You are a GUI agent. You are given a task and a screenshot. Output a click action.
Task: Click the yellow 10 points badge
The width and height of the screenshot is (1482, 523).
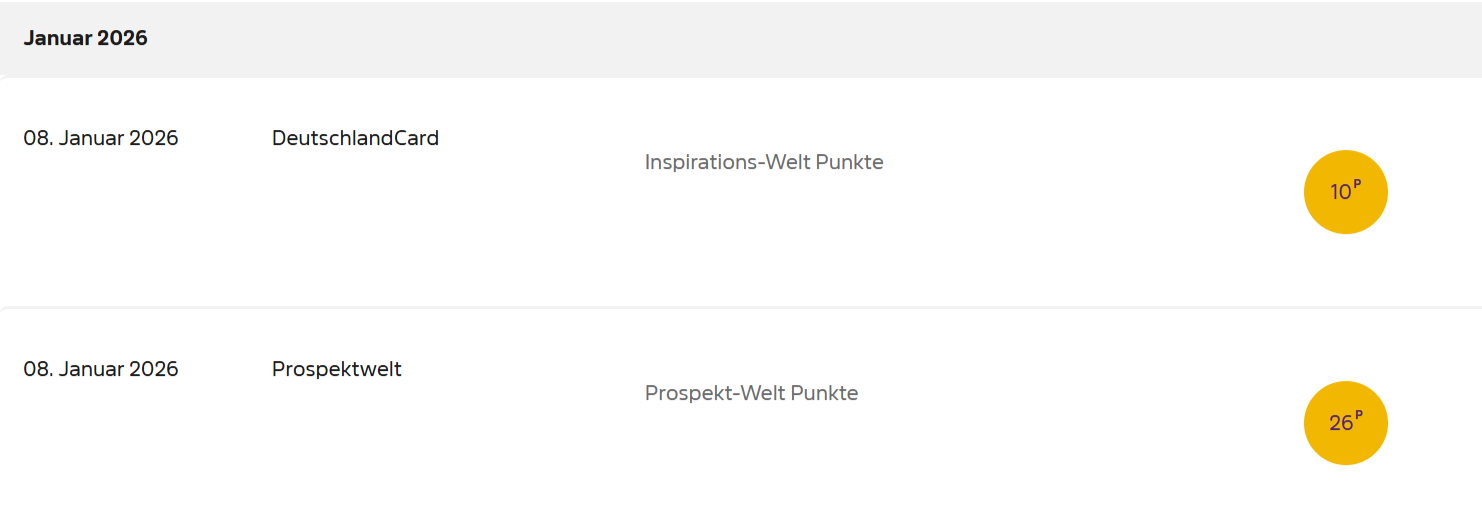[1345, 192]
